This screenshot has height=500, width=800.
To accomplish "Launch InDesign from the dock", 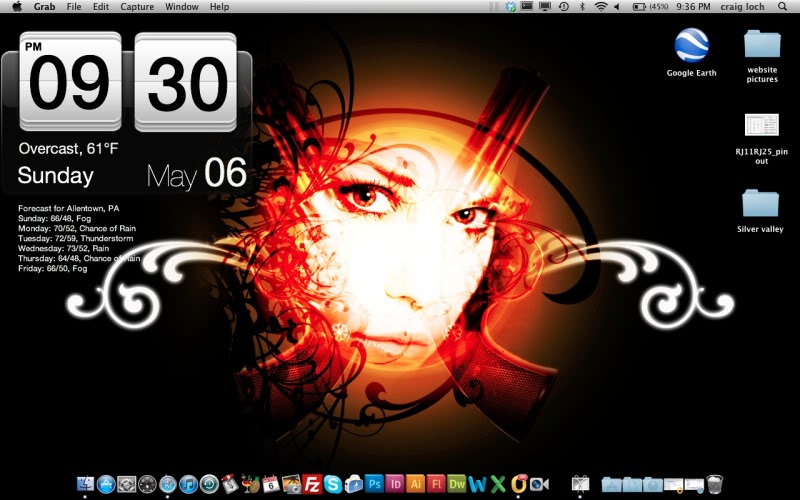I will point(395,484).
